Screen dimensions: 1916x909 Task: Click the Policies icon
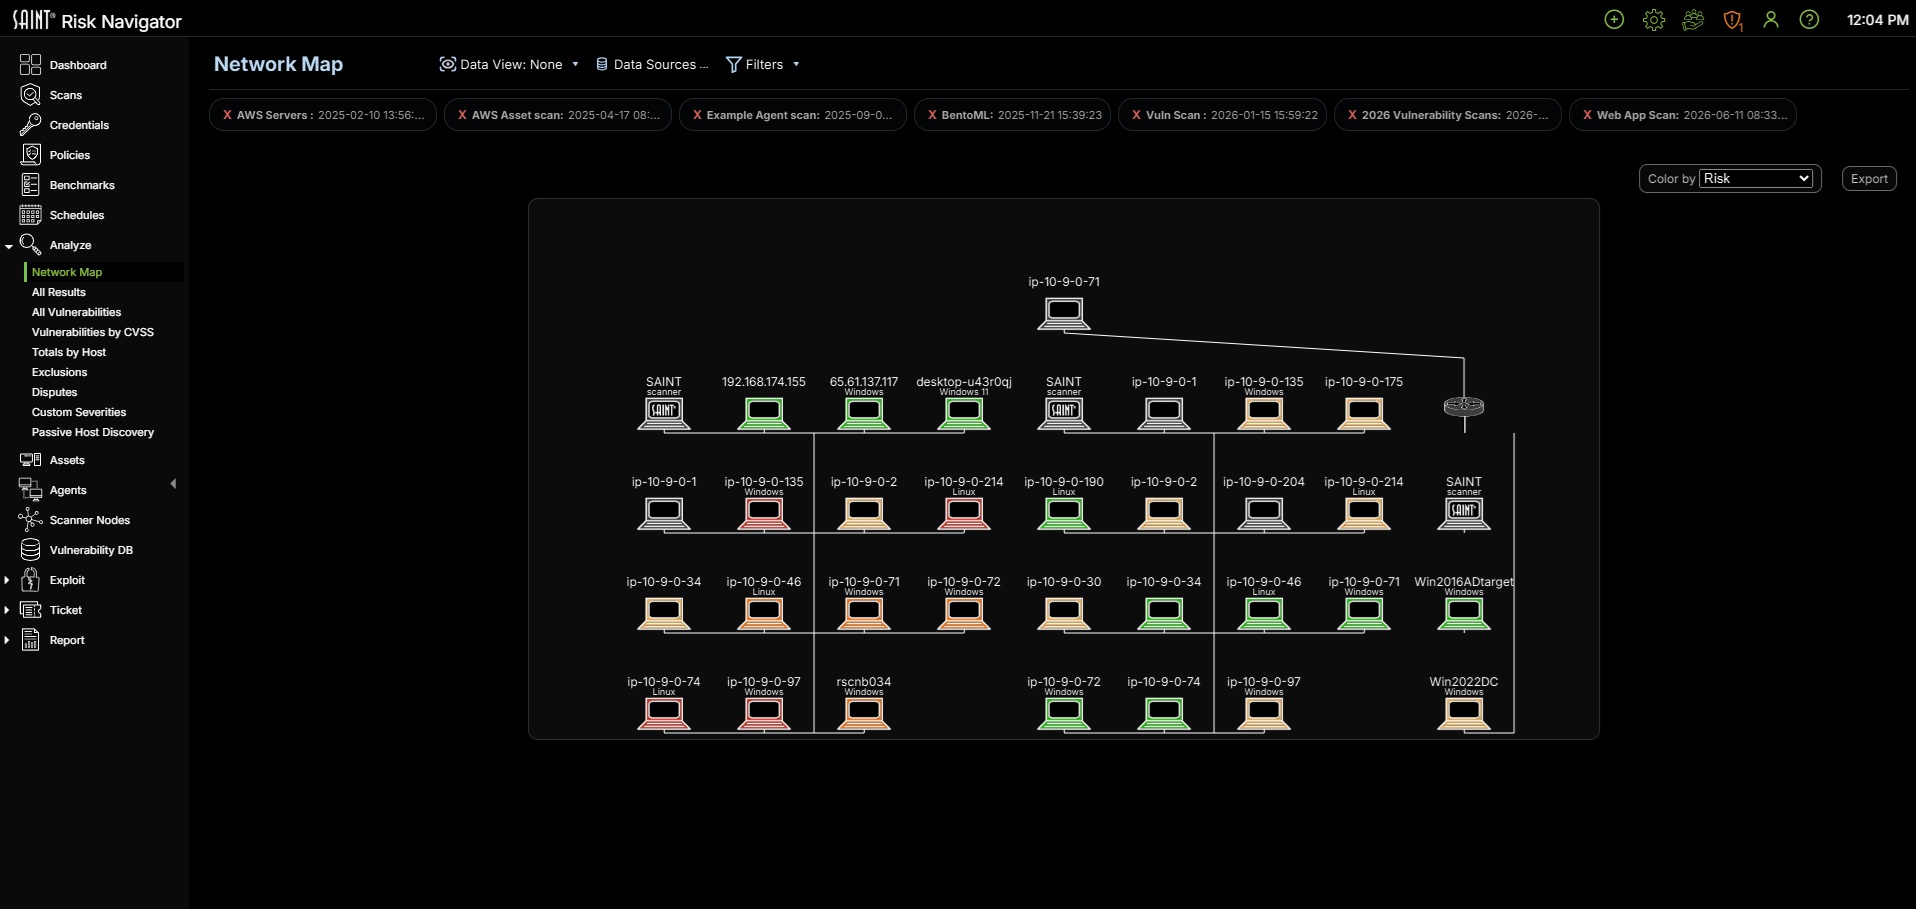(31, 155)
